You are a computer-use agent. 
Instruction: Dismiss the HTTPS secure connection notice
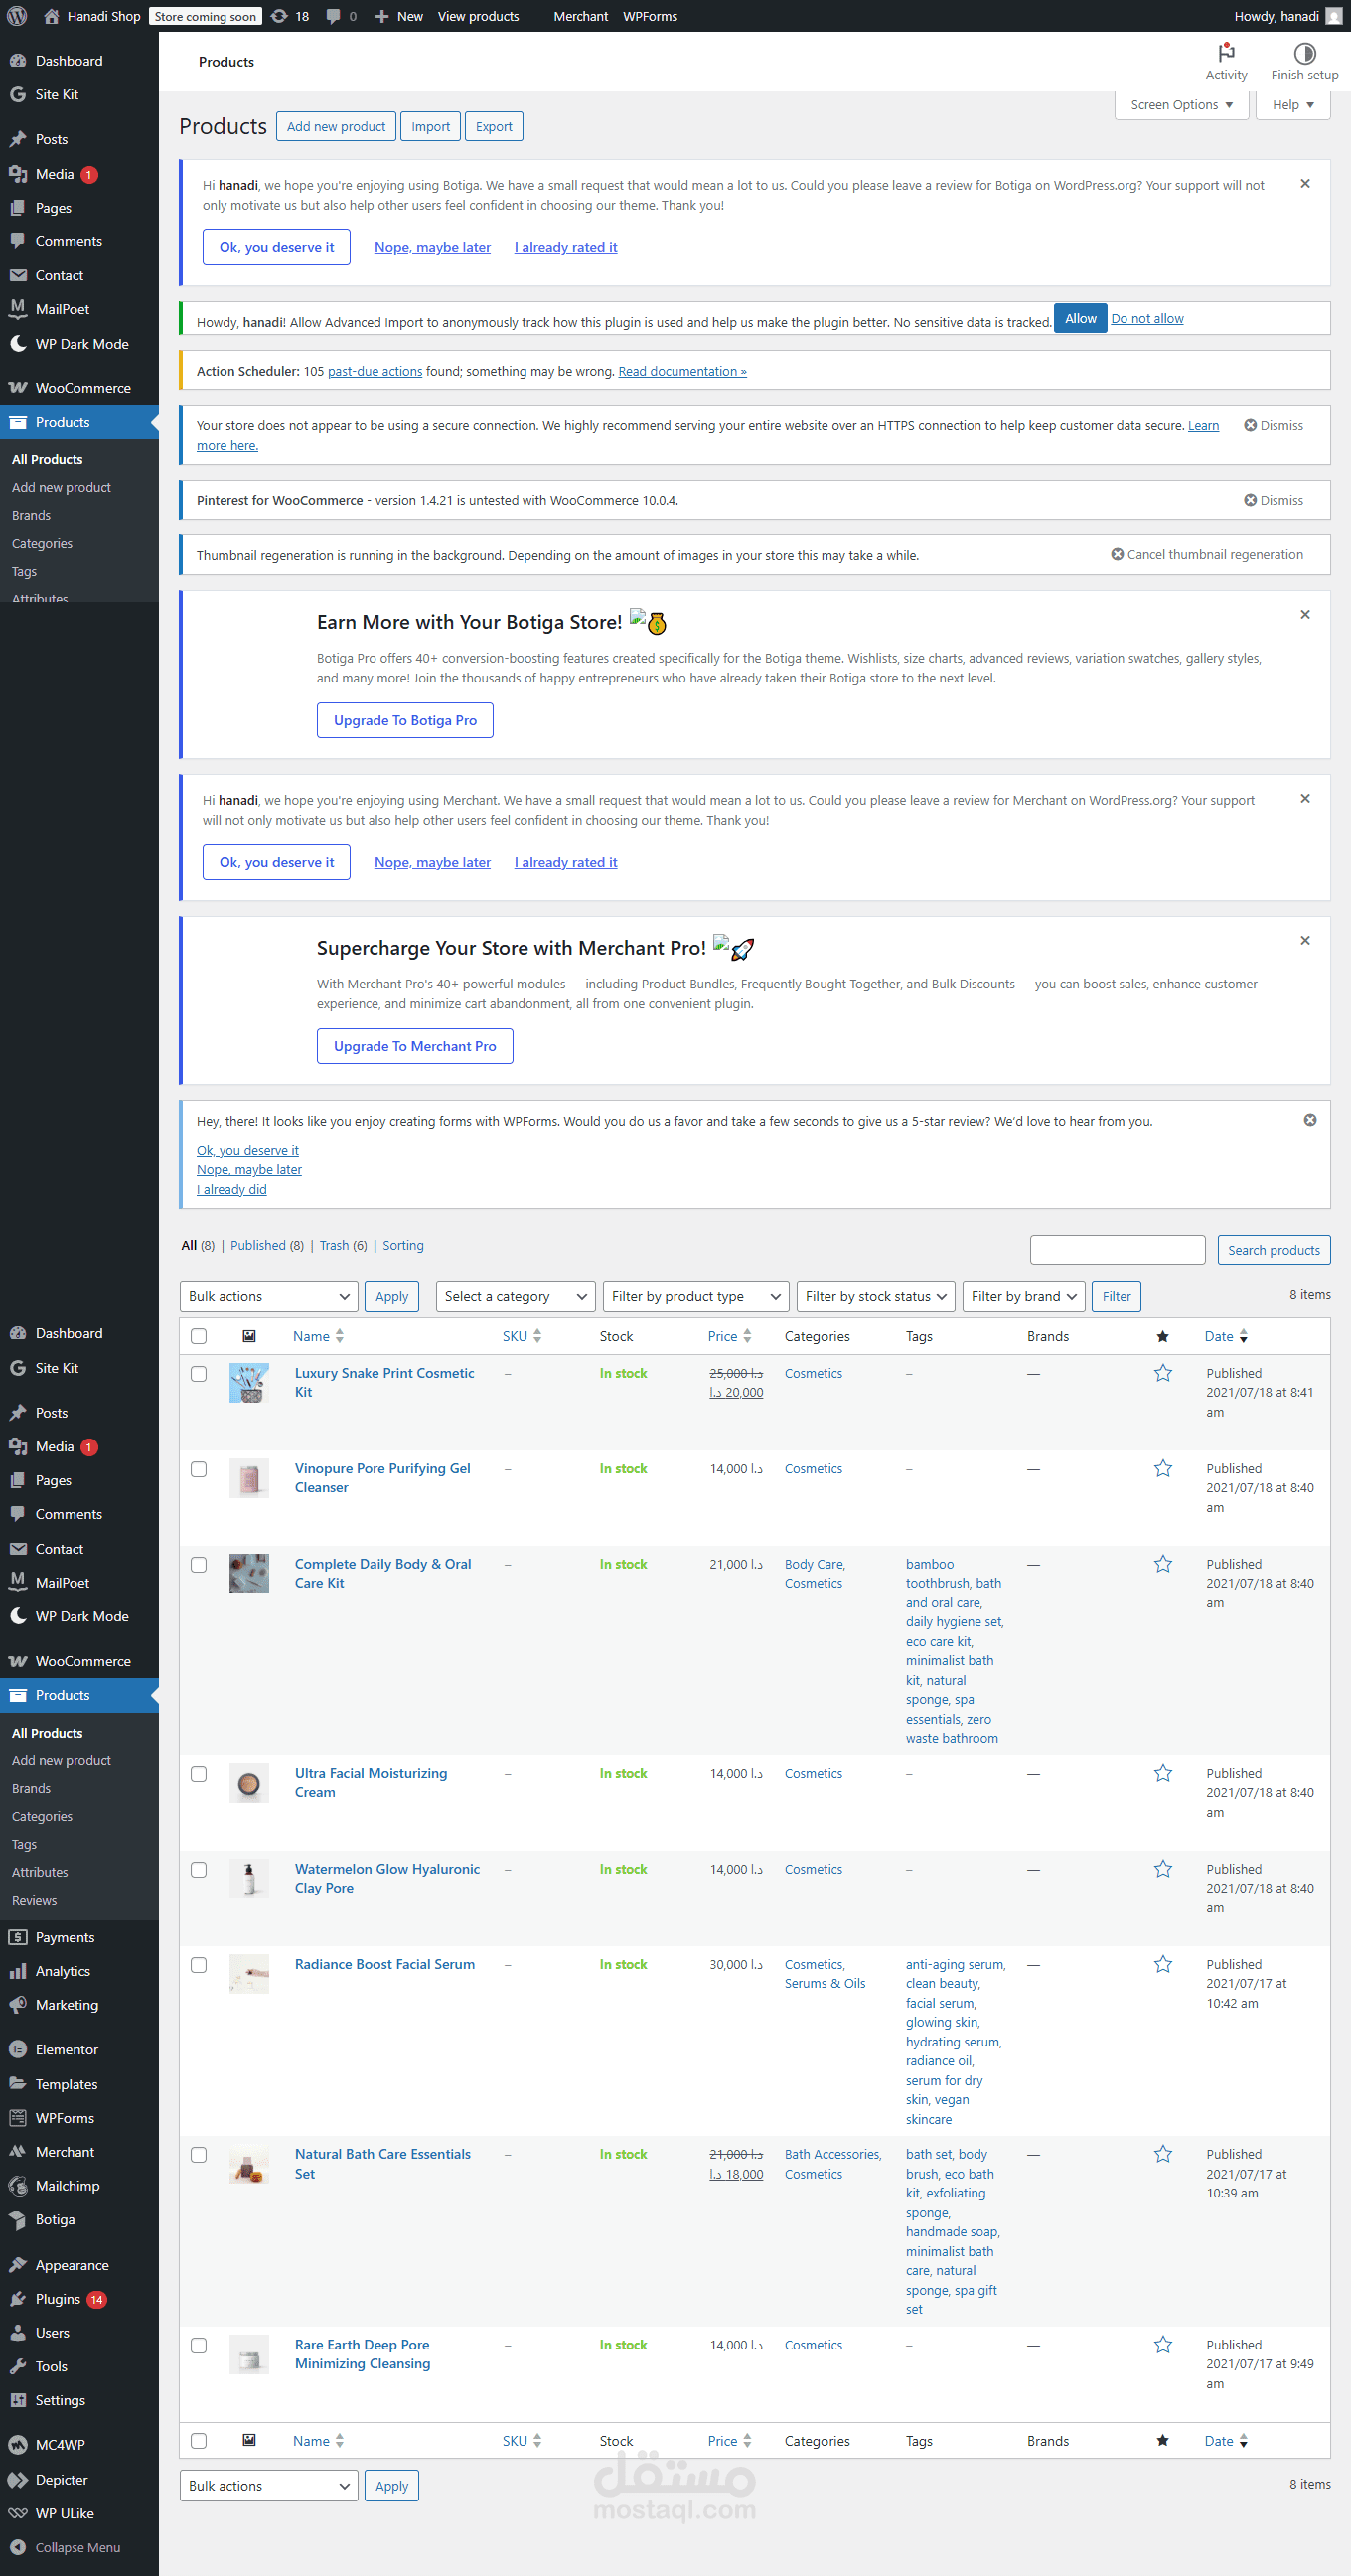[1273, 426]
